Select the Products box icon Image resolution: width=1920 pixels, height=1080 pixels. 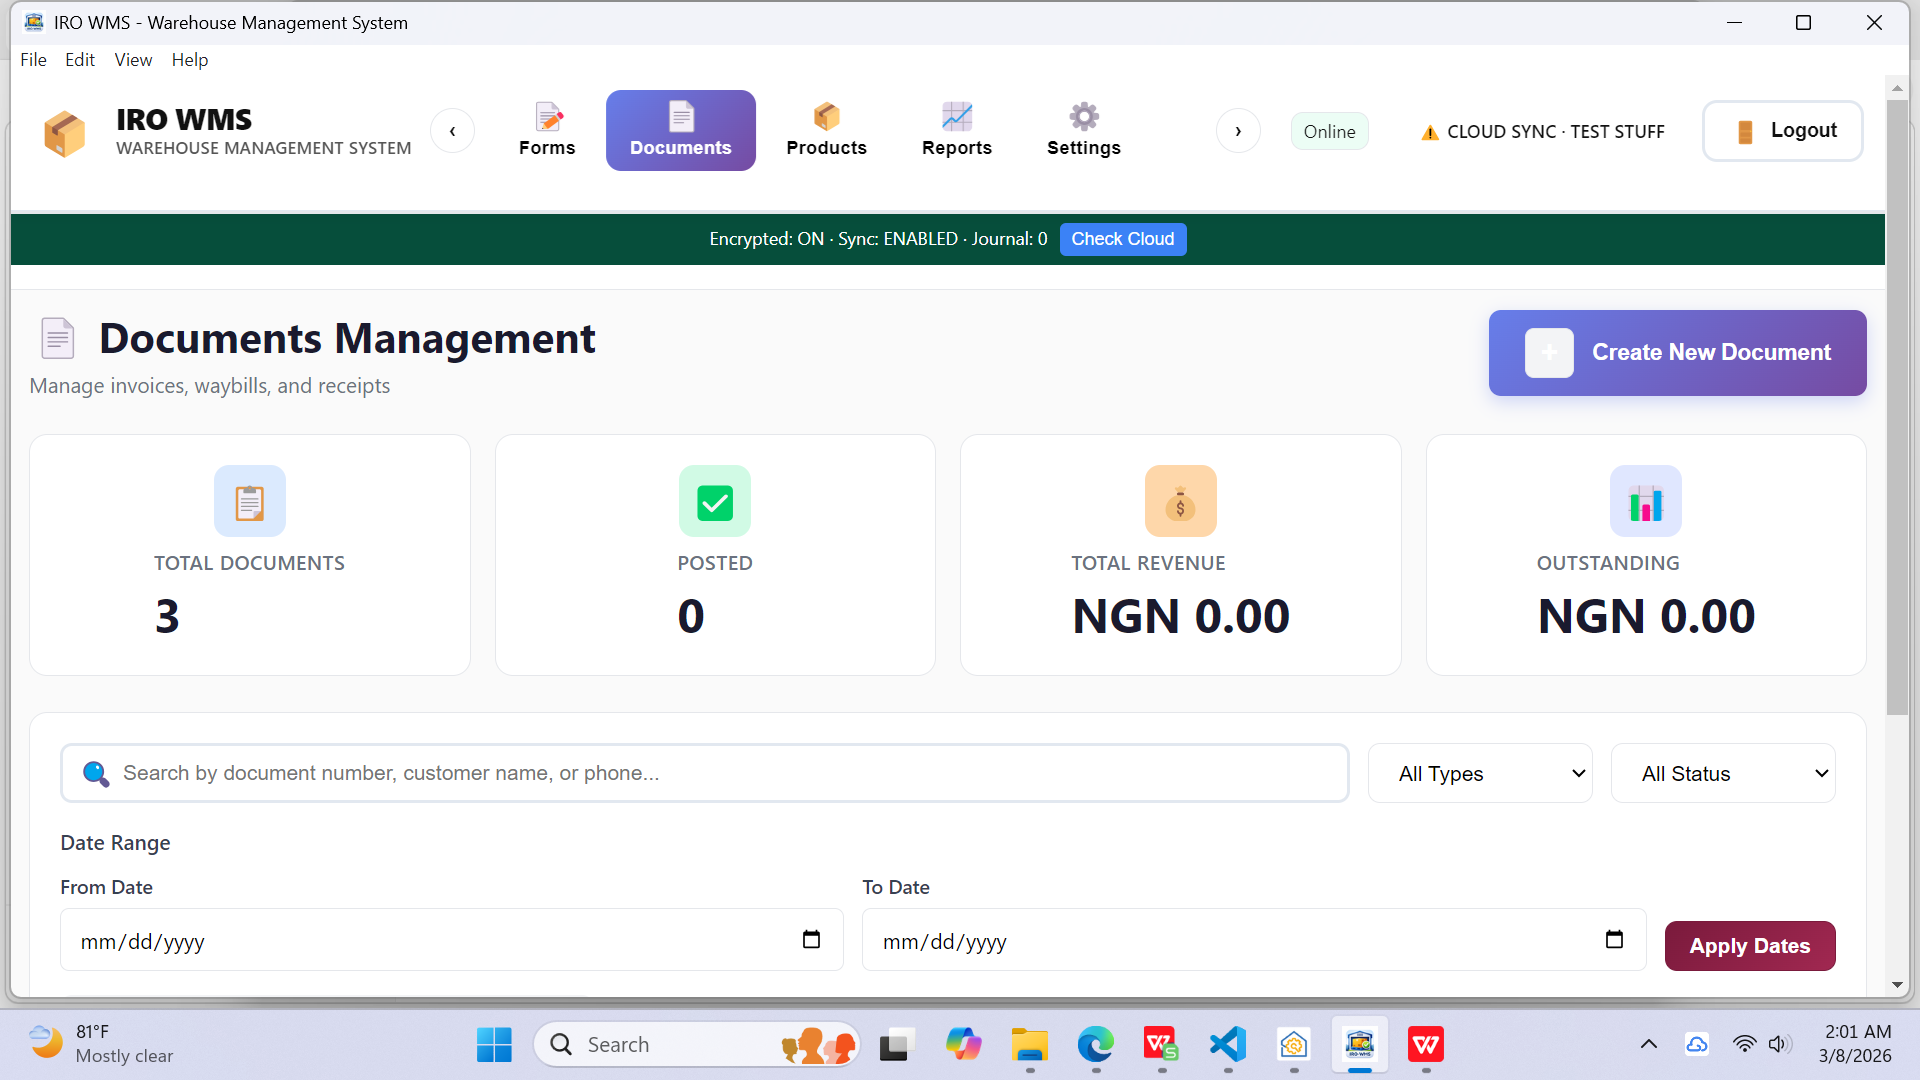coord(826,116)
